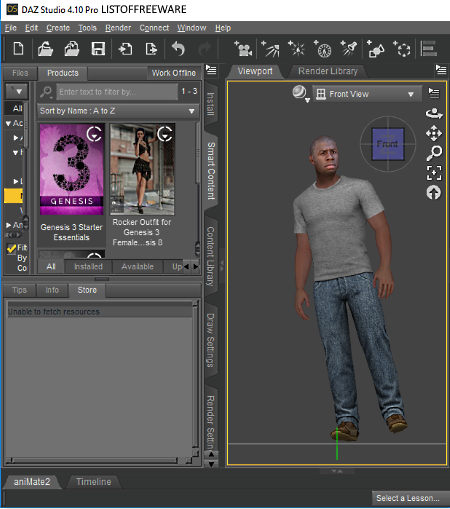The image size is (450, 509).
Task: Click the product filter text field
Action: 117,92
